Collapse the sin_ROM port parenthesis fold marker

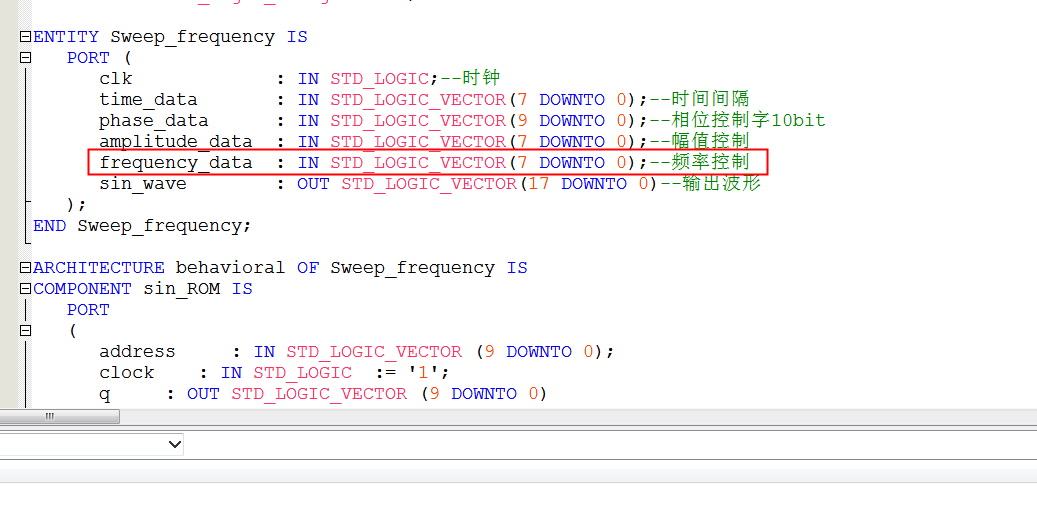pyautogui.click(x=25, y=331)
